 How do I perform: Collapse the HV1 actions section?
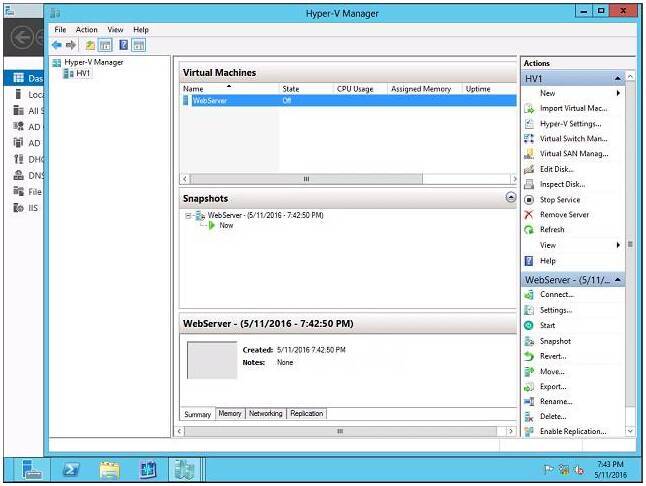click(617, 78)
